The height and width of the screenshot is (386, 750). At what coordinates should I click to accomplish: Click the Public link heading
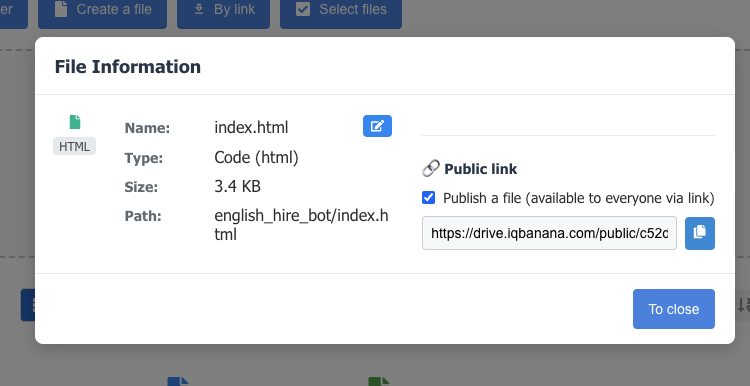(x=481, y=169)
